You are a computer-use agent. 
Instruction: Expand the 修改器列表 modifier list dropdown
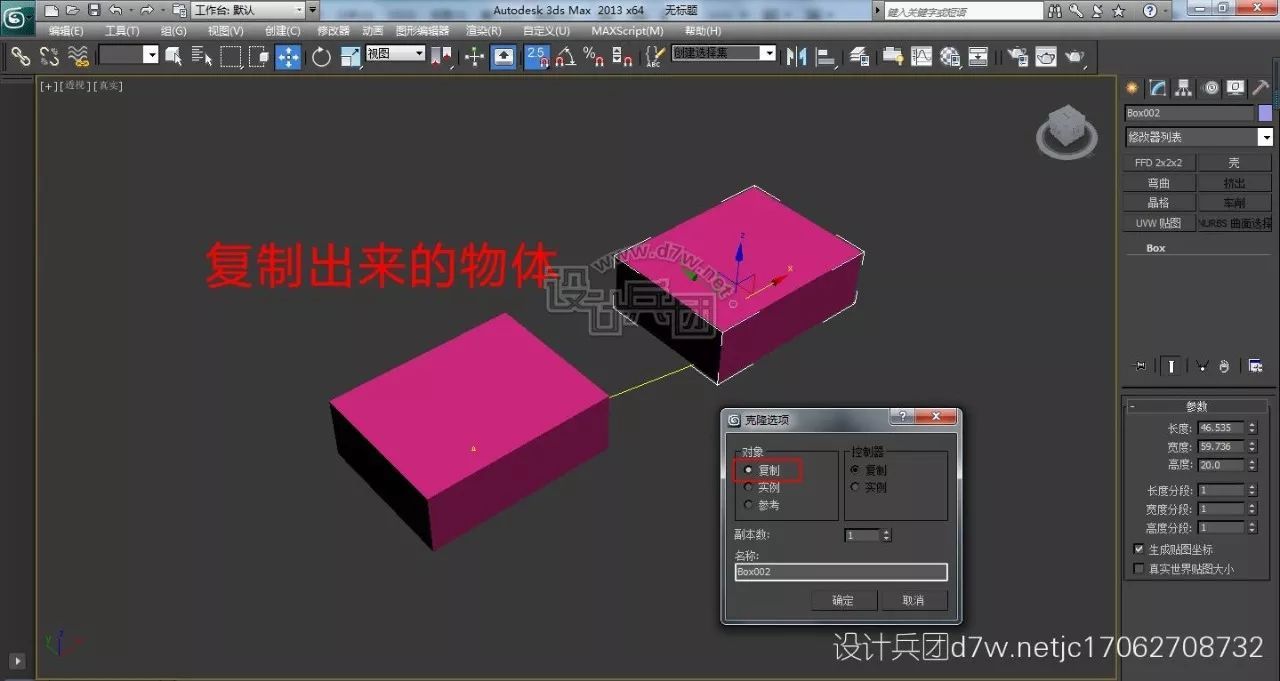pyautogui.click(x=1199, y=137)
